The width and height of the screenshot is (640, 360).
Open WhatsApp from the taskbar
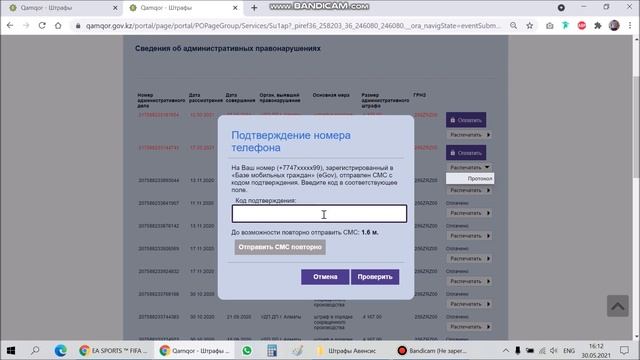click(x=247, y=350)
